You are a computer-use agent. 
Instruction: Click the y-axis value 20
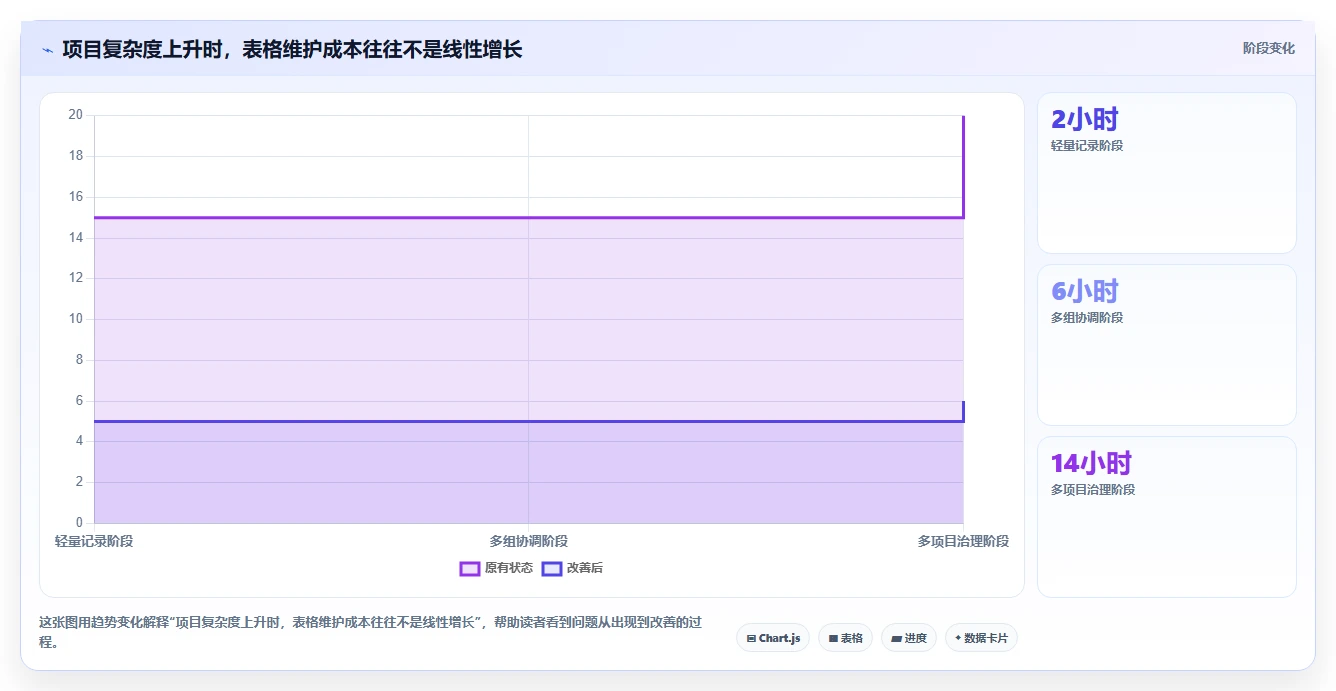pyautogui.click(x=76, y=115)
